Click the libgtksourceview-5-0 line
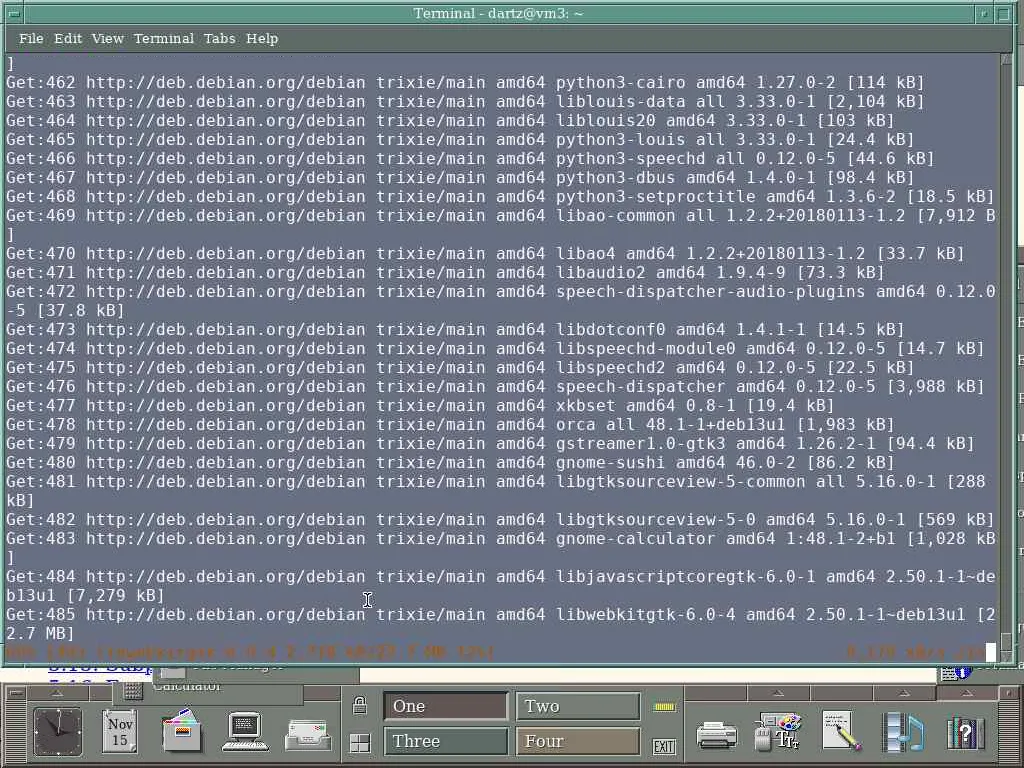The width and height of the screenshot is (1024, 768). (x=500, y=520)
